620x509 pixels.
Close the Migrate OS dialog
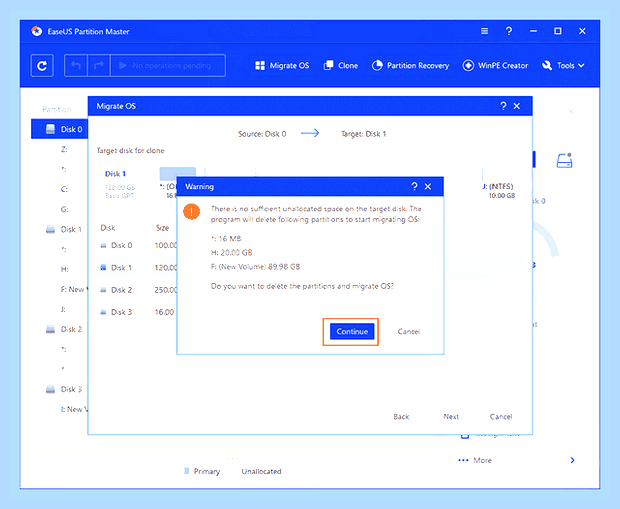pyautogui.click(x=517, y=106)
